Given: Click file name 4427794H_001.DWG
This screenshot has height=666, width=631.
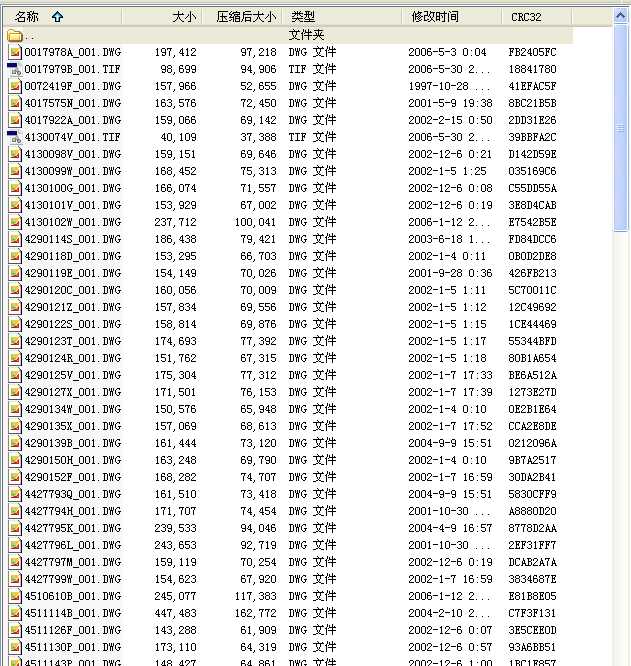Looking at the screenshot, I should 73,511.
